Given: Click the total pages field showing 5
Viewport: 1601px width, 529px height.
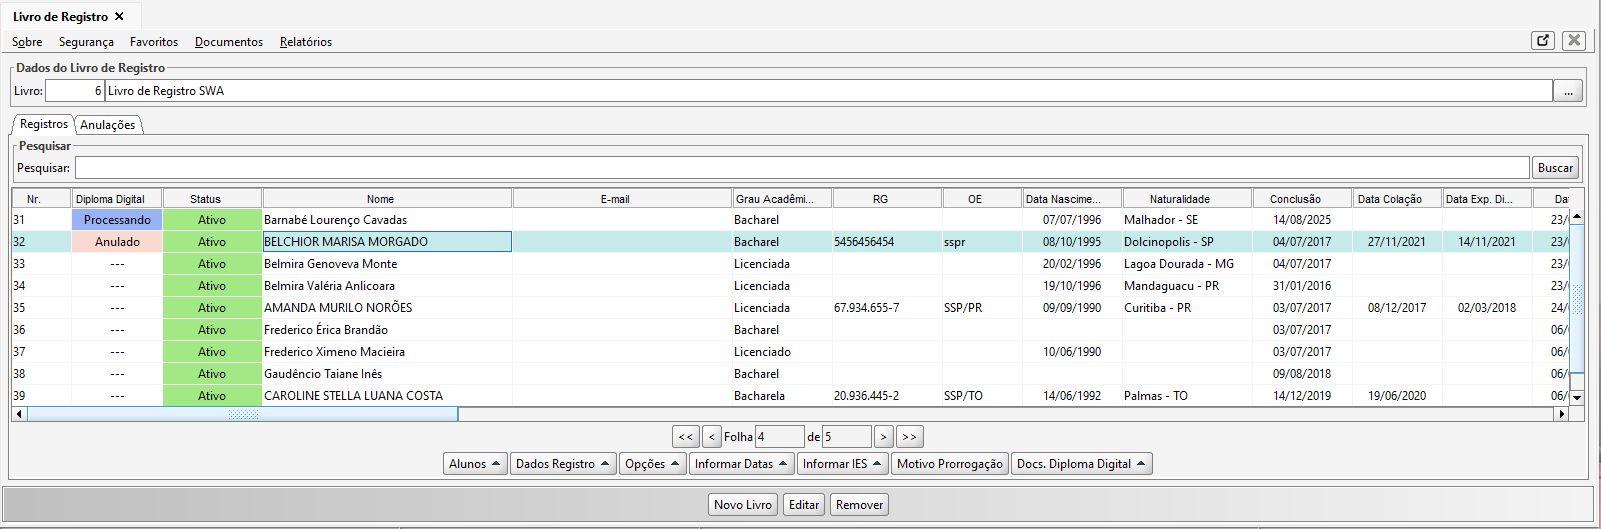Looking at the screenshot, I should [x=847, y=437].
